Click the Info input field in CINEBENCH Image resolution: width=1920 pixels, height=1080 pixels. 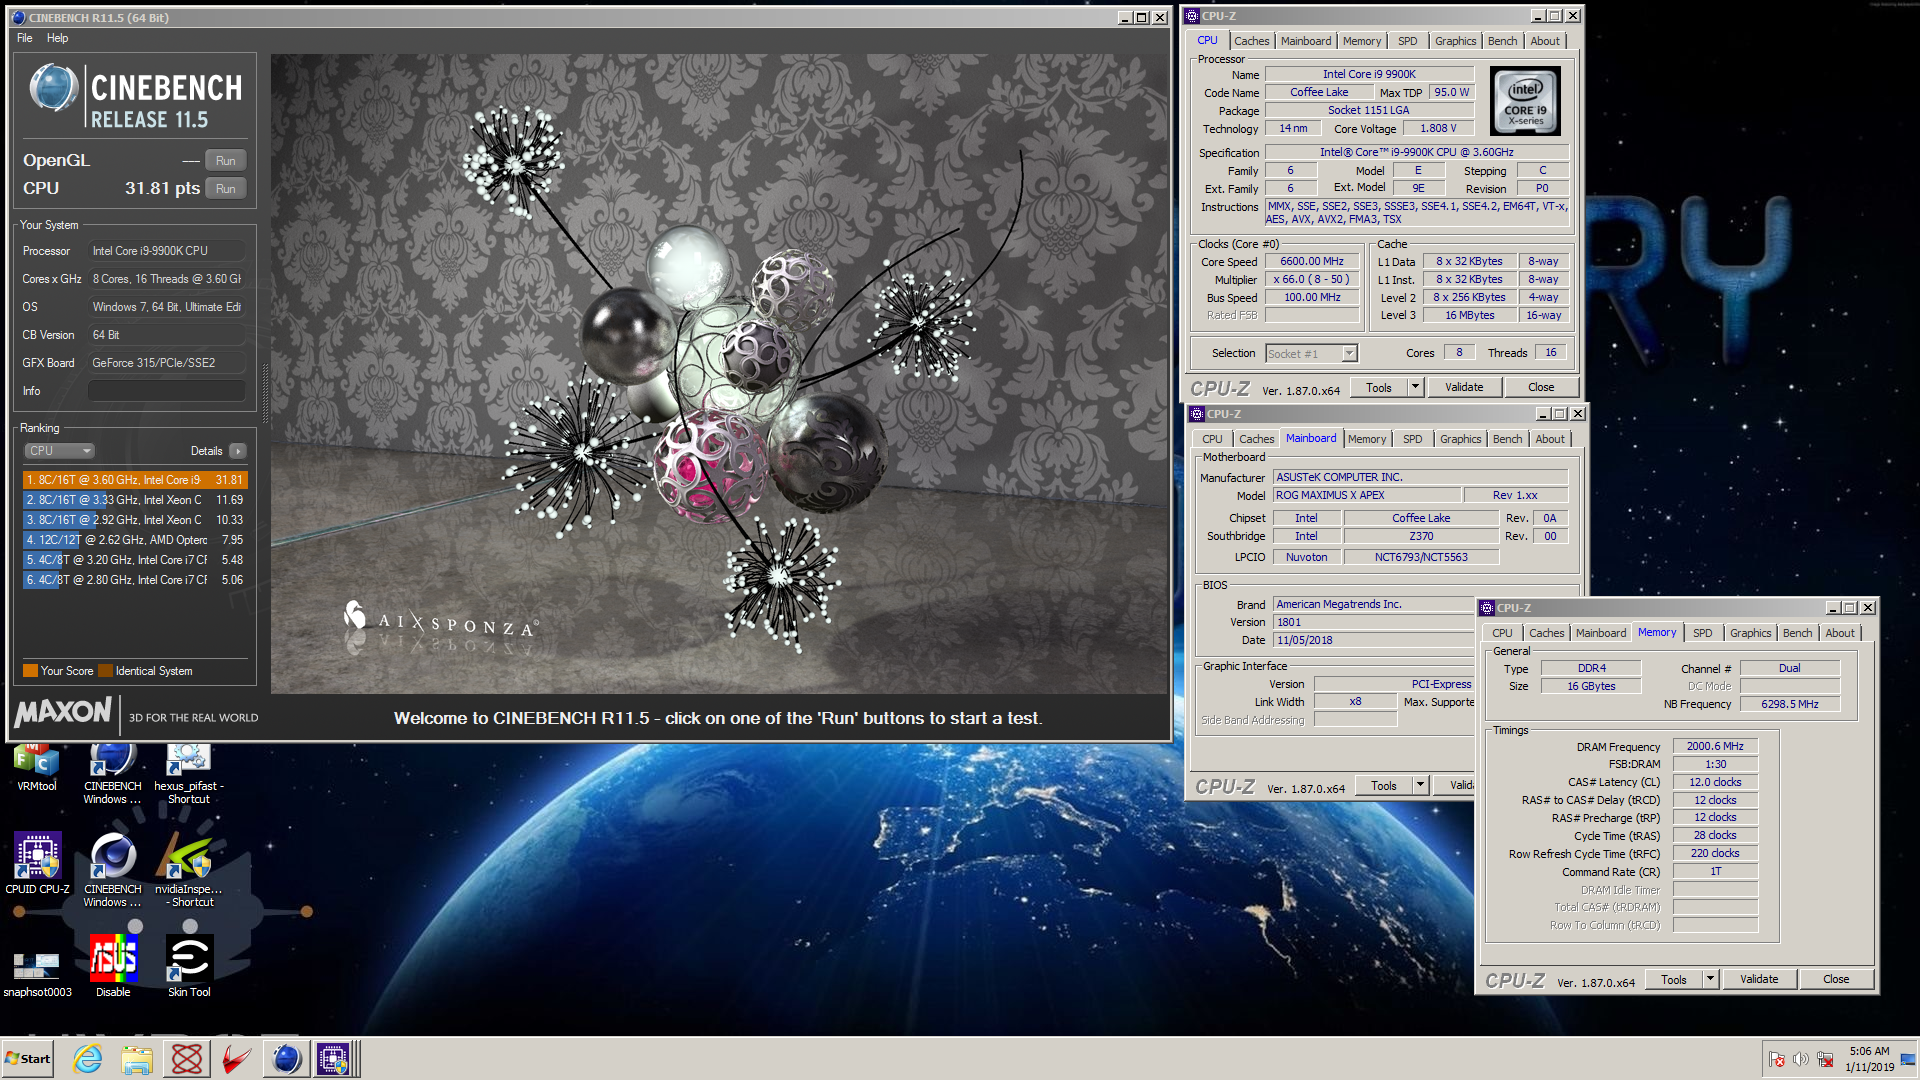pyautogui.click(x=167, y=391)
